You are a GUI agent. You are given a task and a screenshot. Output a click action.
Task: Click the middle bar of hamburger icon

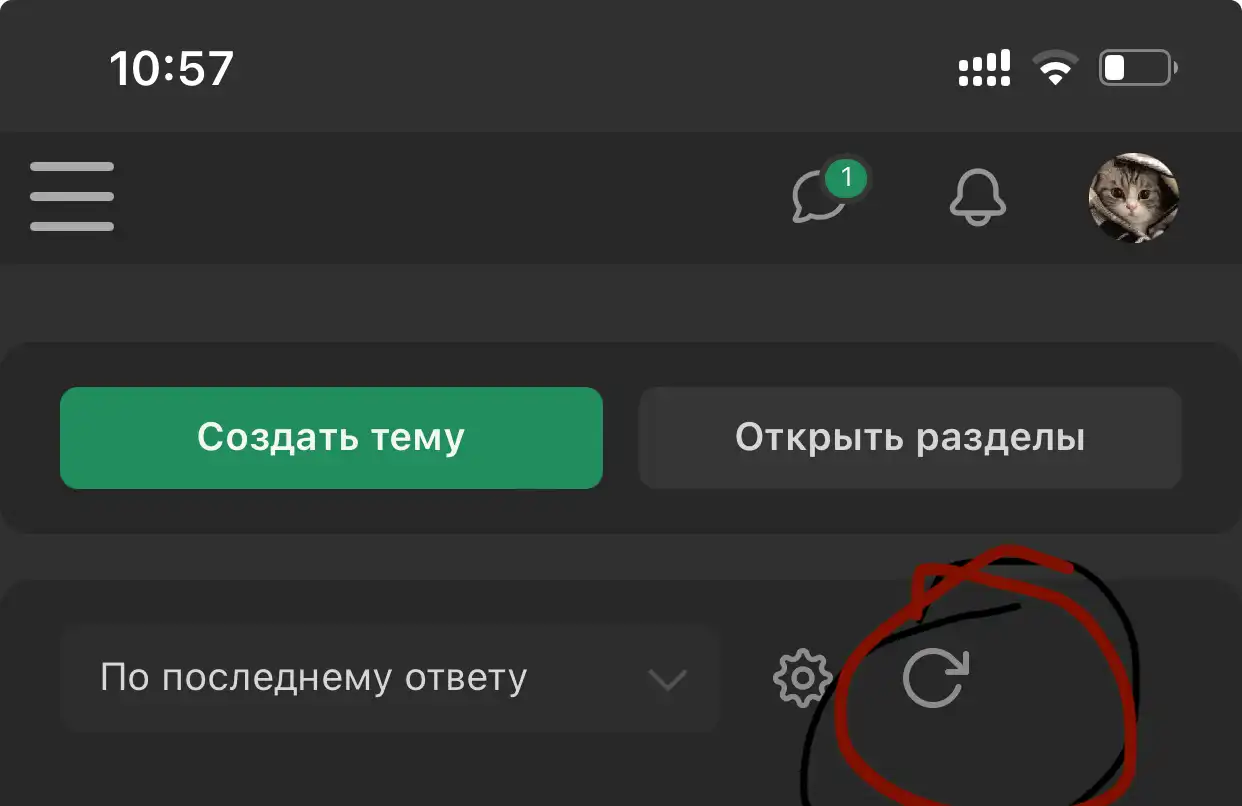[72, 197]
